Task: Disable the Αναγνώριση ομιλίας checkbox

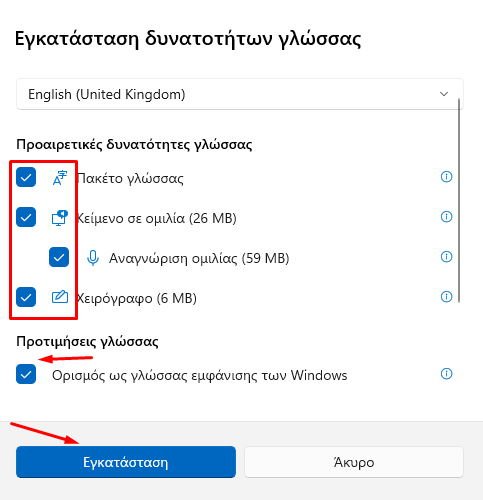Action: [x=59, y=257]
